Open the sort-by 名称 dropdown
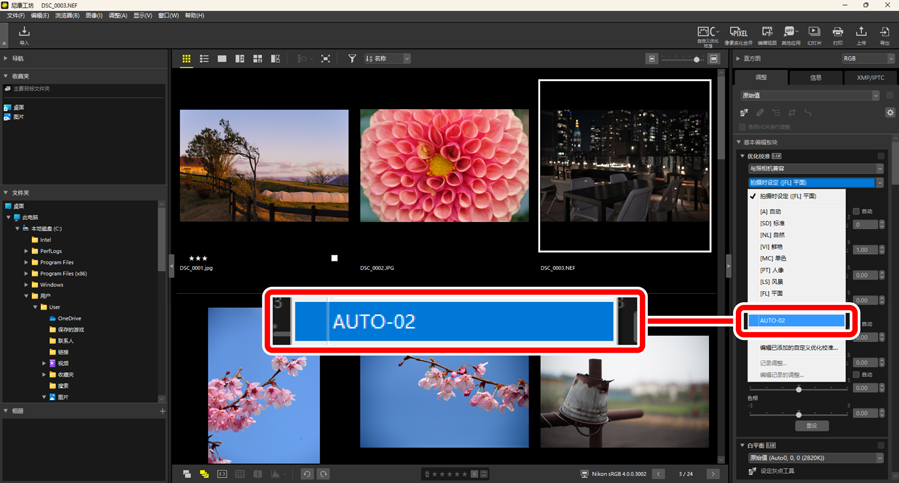This screenshot has height=483, width=899. (x=388, y=59)
